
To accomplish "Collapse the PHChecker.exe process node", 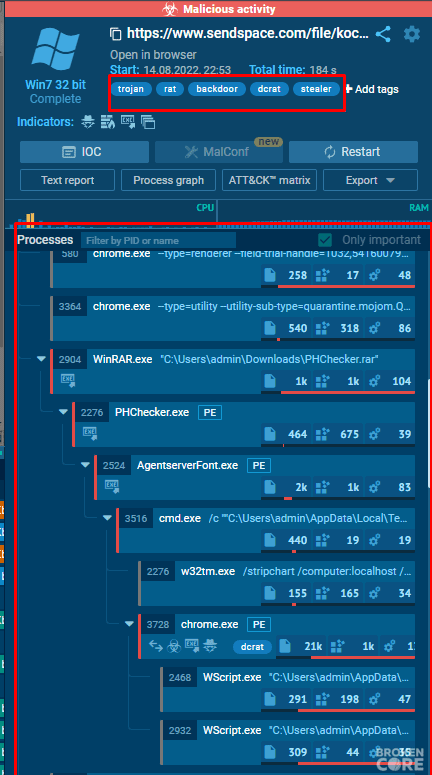I will tap(63, 412).
